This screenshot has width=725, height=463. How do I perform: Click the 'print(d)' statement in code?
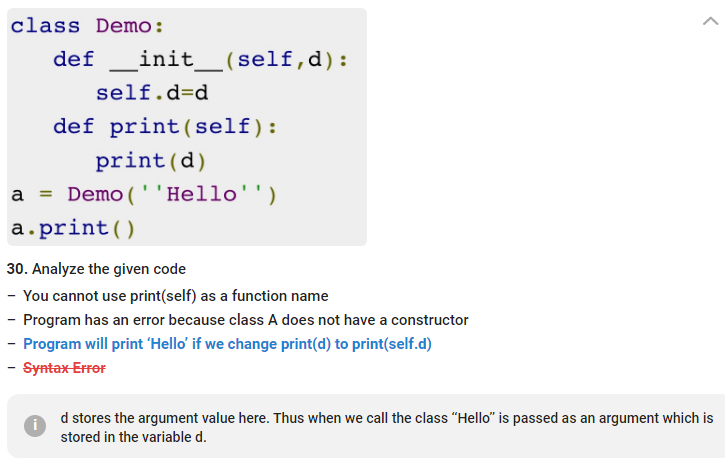click(150, 160)
